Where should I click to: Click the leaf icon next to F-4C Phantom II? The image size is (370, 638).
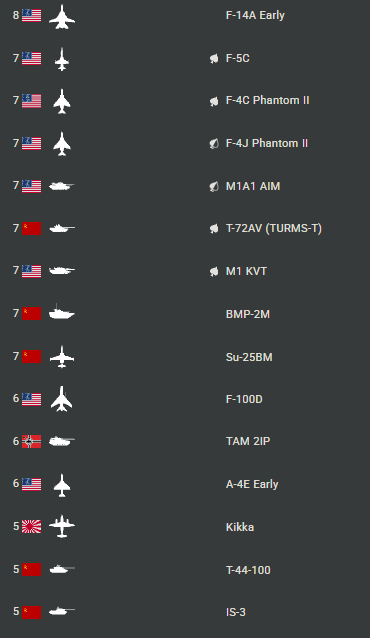coord(214,101)
